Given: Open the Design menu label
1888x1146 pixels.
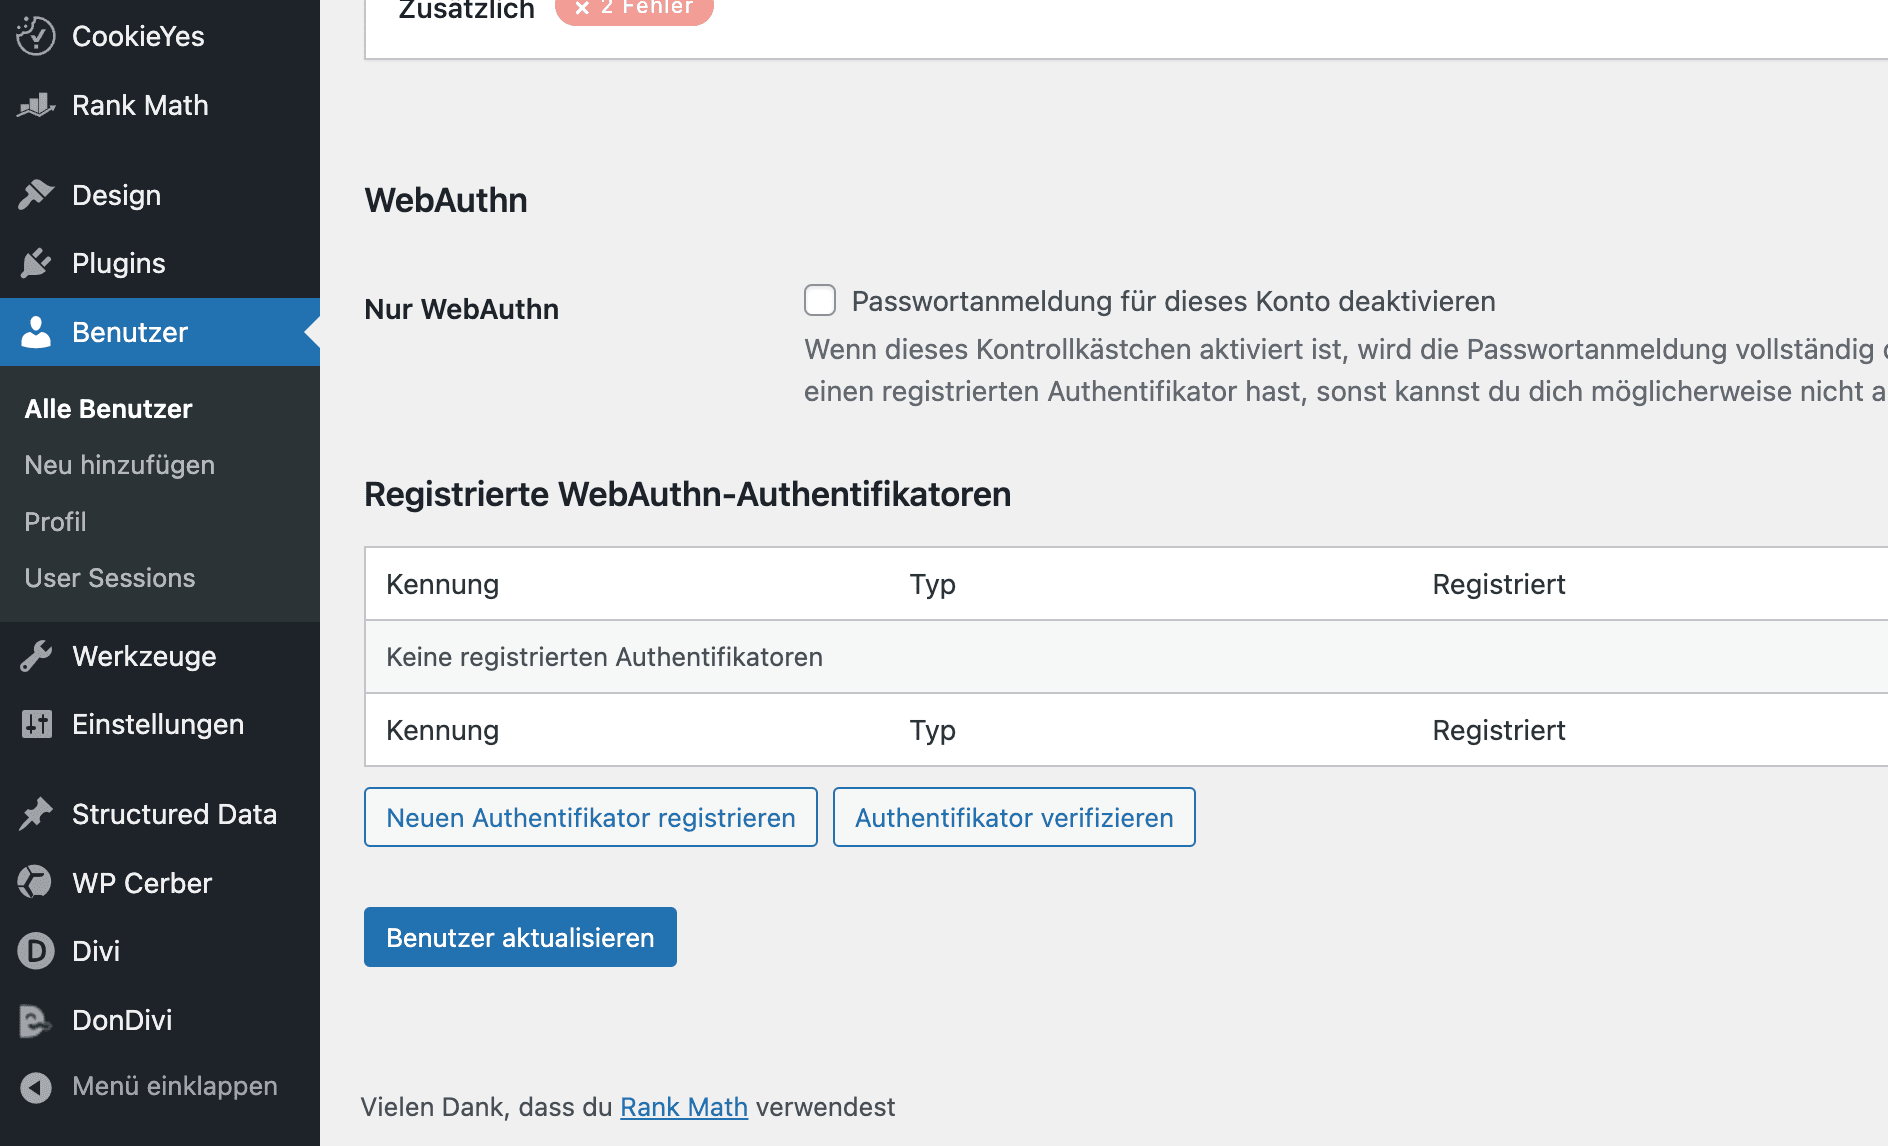Looking at the screenshot, I should [116, 195].
